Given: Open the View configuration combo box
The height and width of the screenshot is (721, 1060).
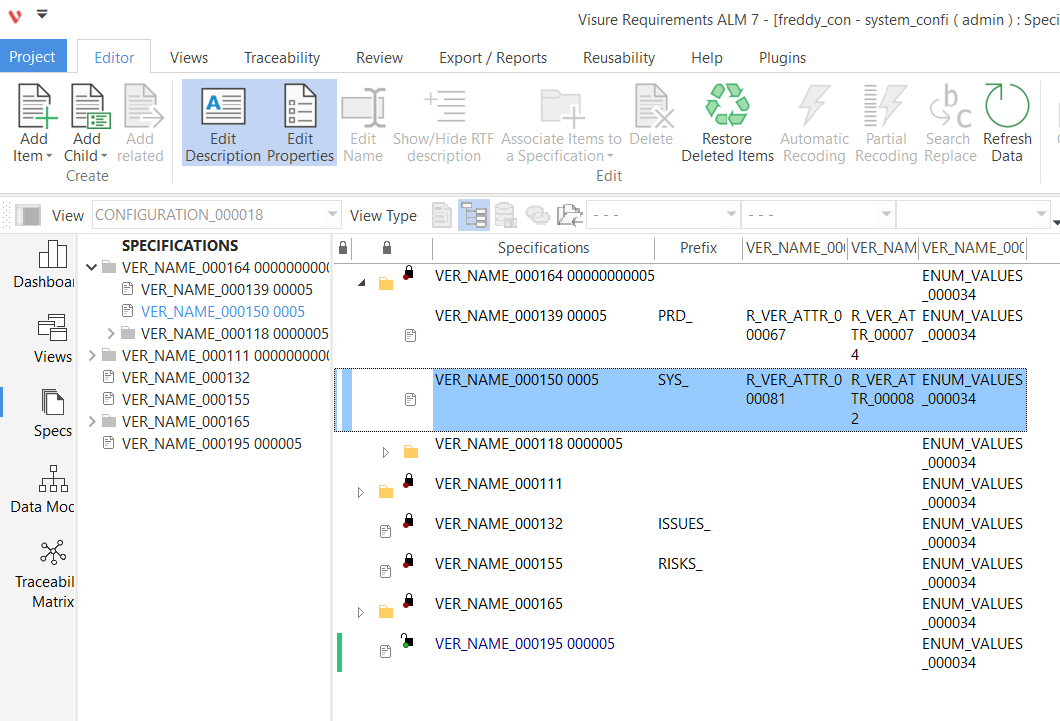Looking at the screenshot, I should 216,215.
